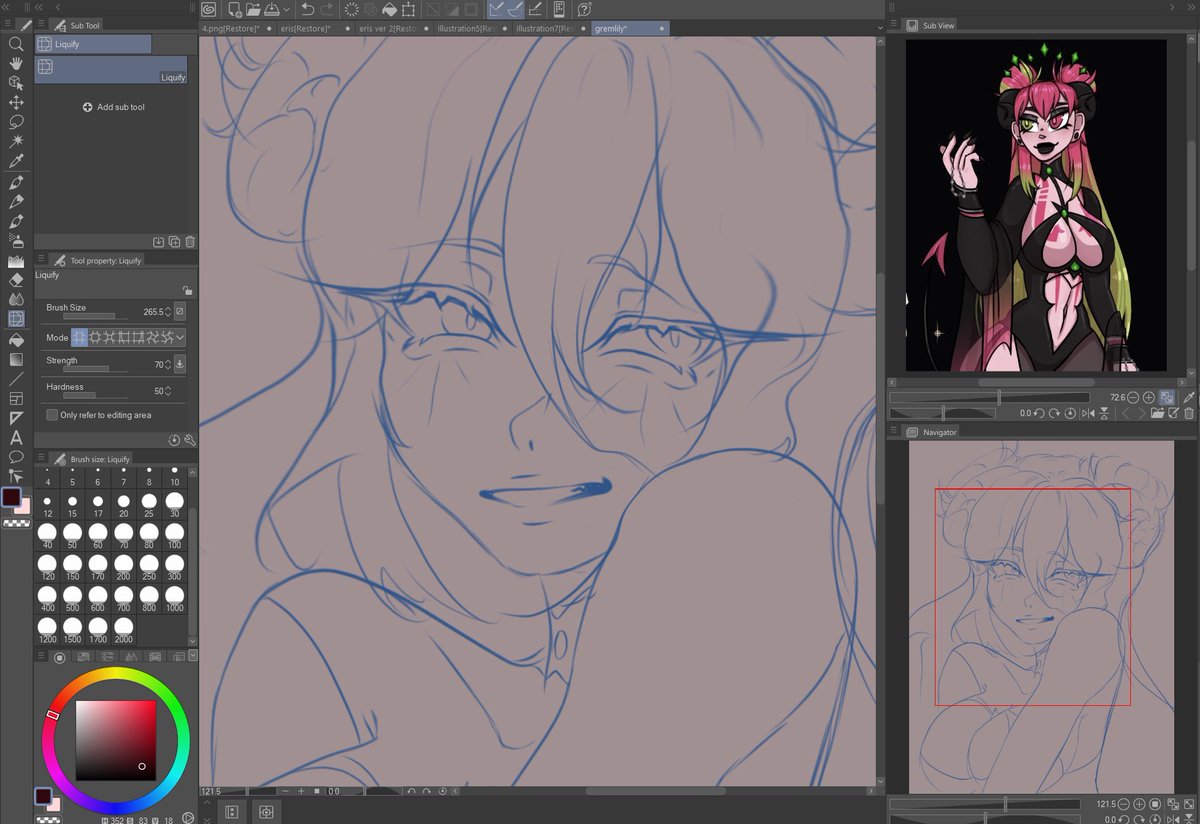The image size is (1200, 824).
Task: Select the Lasso selection tool
Action: 16,122
